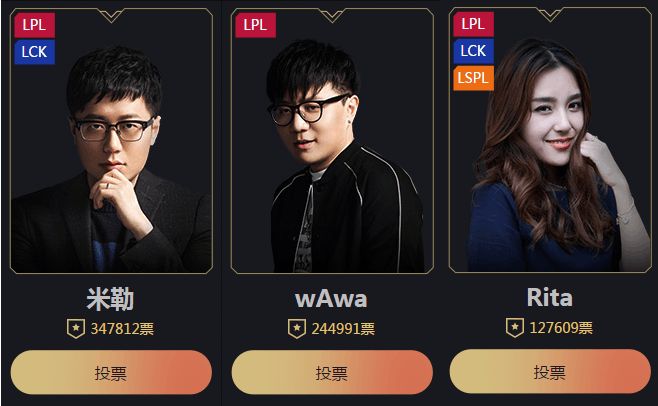Click the star shield icon beside 127609票
This screenshot has width=658, height=406.
515,327
